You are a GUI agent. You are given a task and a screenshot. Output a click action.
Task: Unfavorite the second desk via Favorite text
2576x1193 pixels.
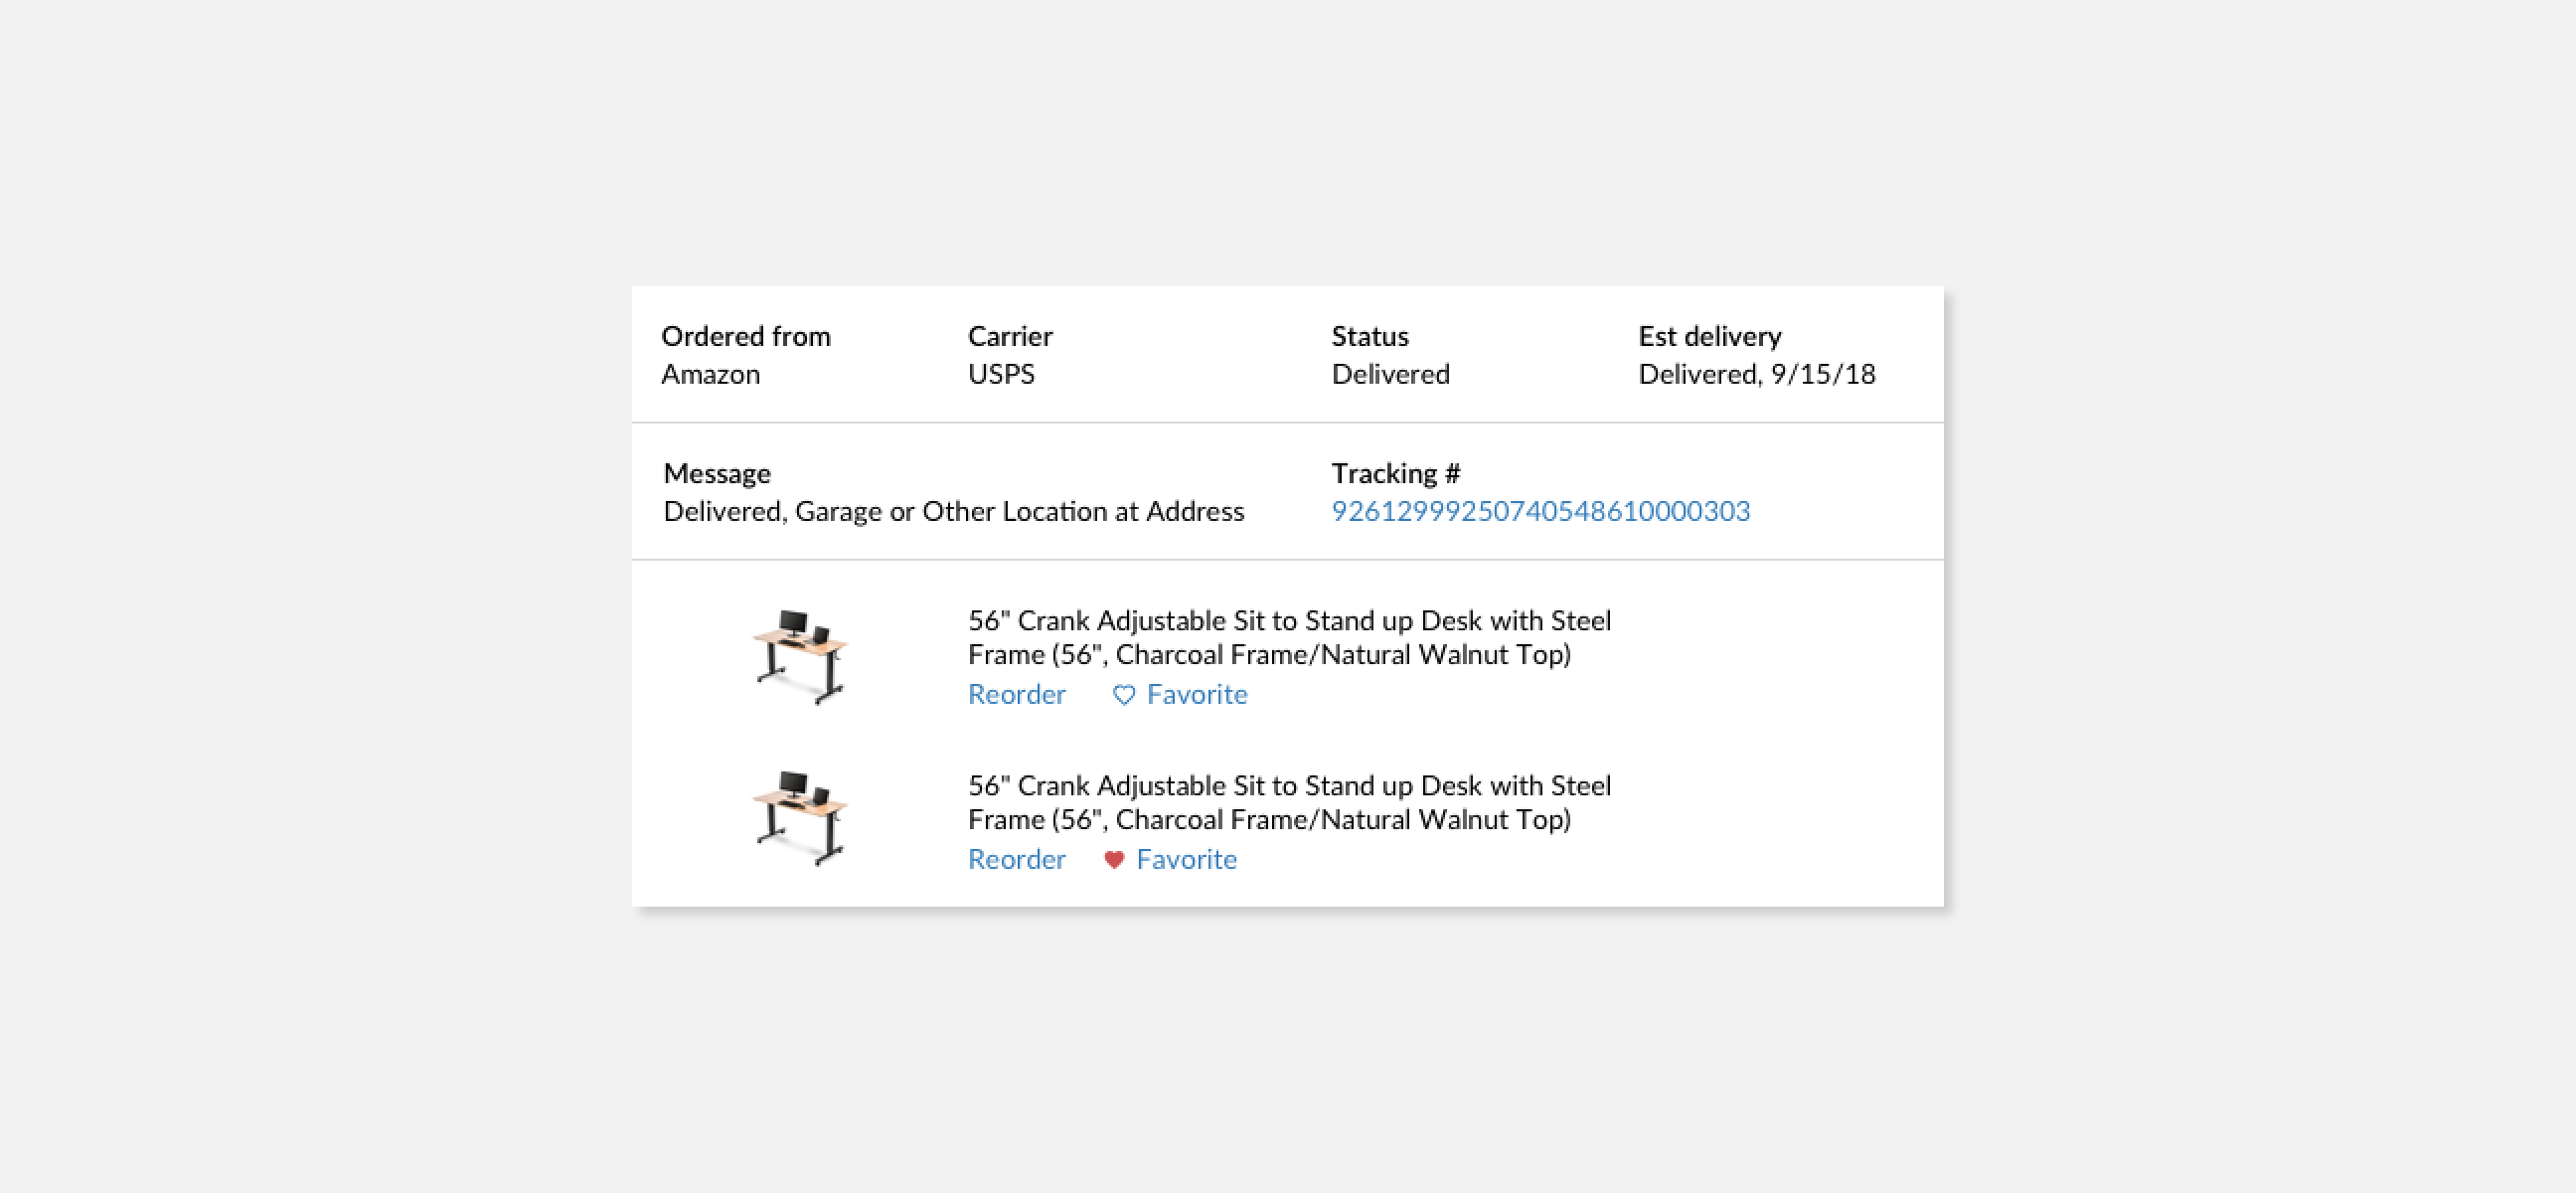(1186, 860)
